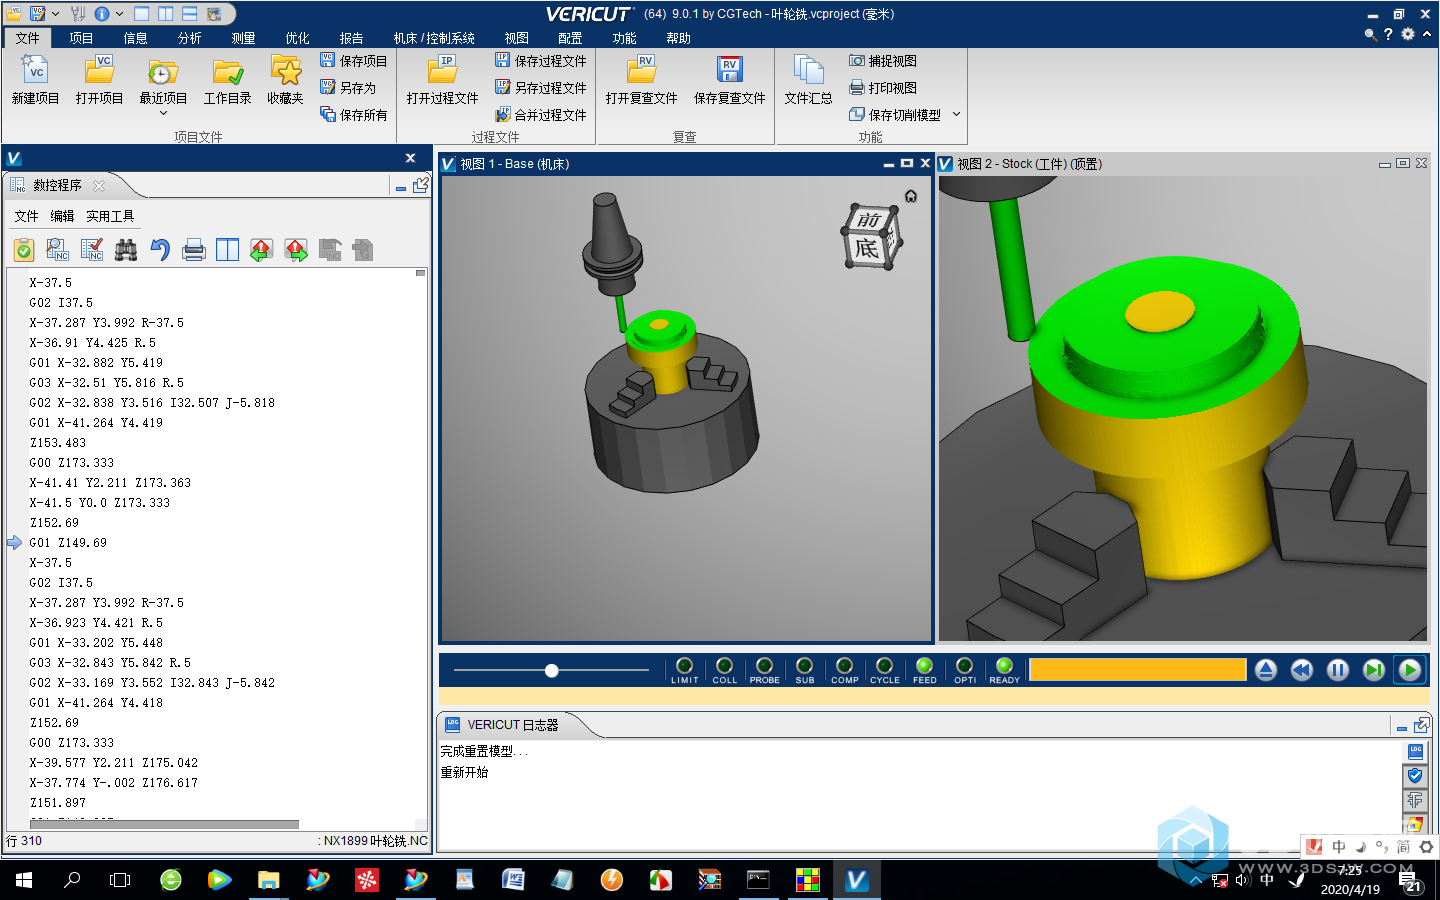
Task: Switch to the 优化 ribbon tab
Action: coord(297,38)
